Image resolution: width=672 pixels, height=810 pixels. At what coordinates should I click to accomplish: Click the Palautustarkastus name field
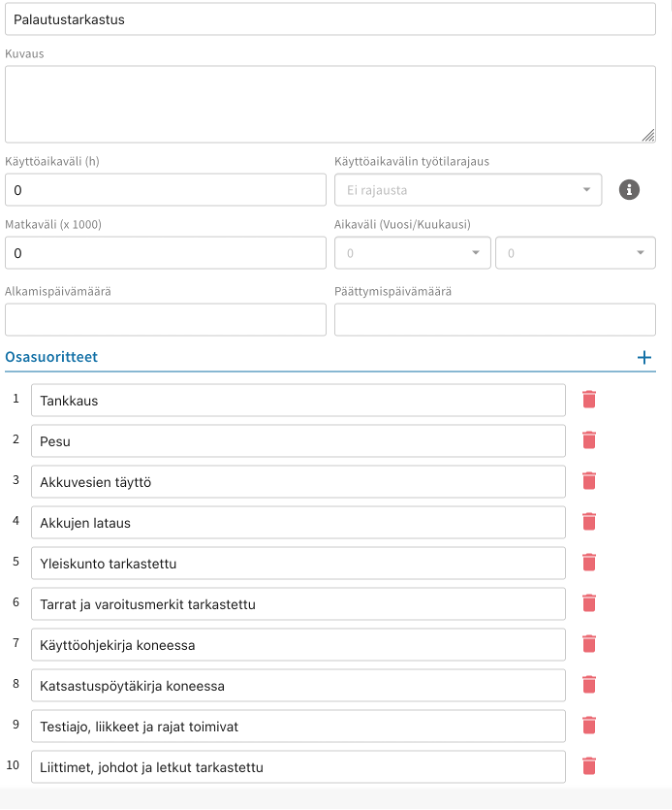point(330,19)
